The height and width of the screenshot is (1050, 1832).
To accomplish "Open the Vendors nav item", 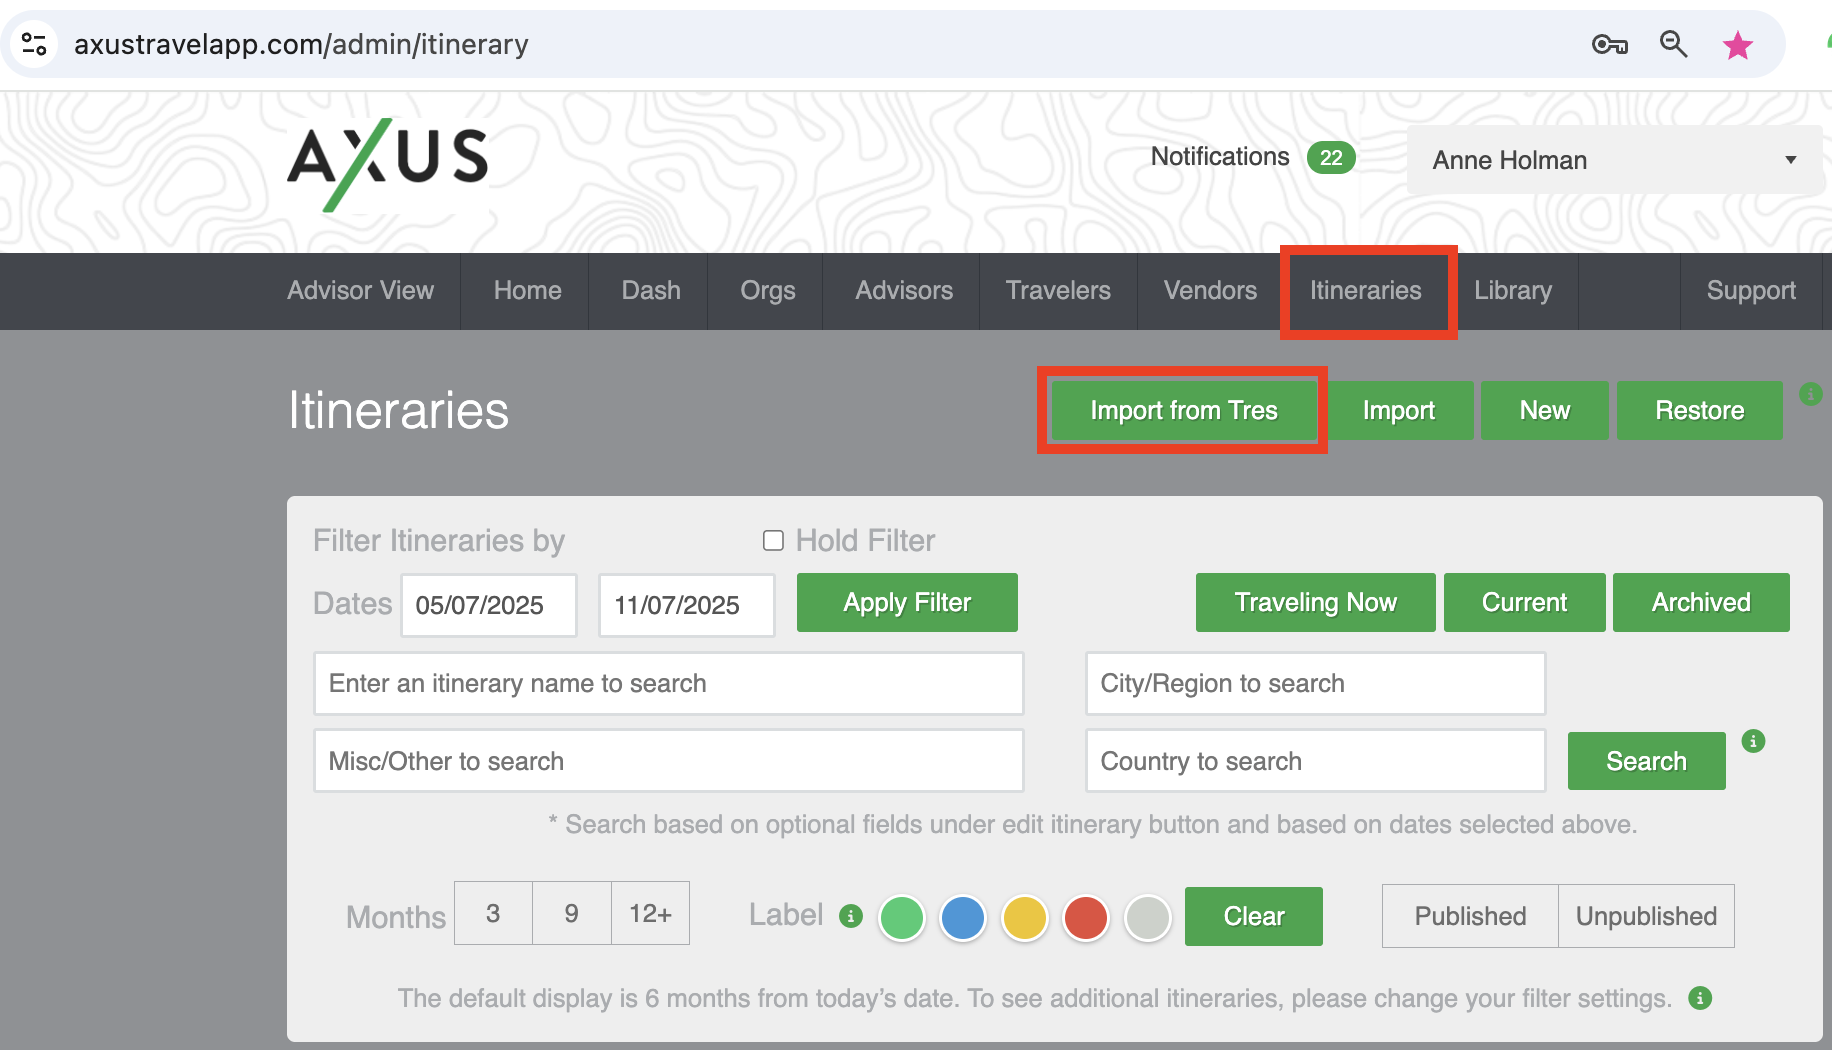I will pyautogui.click(x=1210, y=291).
